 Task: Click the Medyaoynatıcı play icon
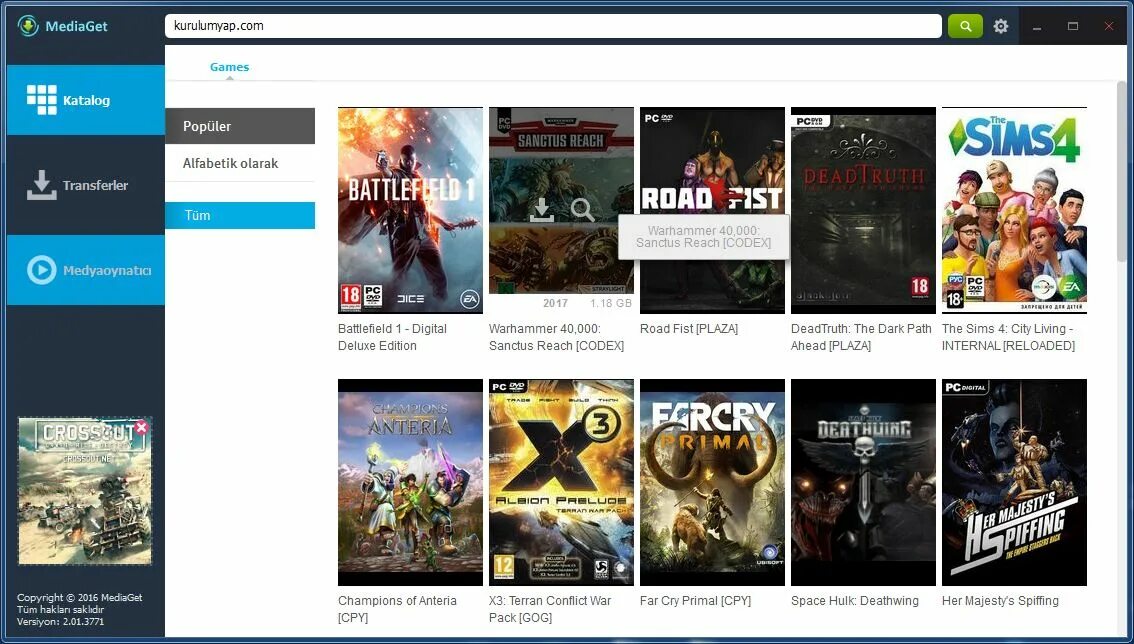click(41, 270)
